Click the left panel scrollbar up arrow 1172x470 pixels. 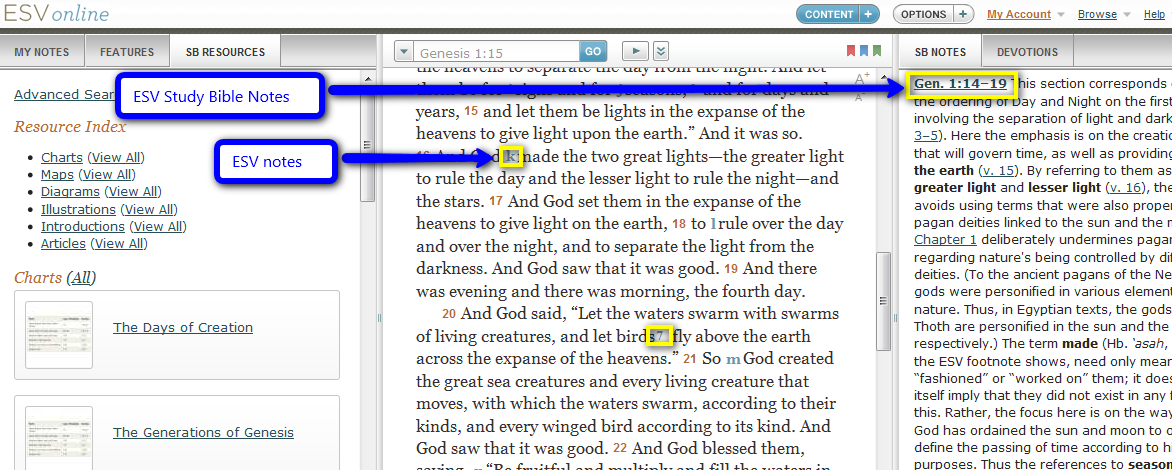pos(367,78)
